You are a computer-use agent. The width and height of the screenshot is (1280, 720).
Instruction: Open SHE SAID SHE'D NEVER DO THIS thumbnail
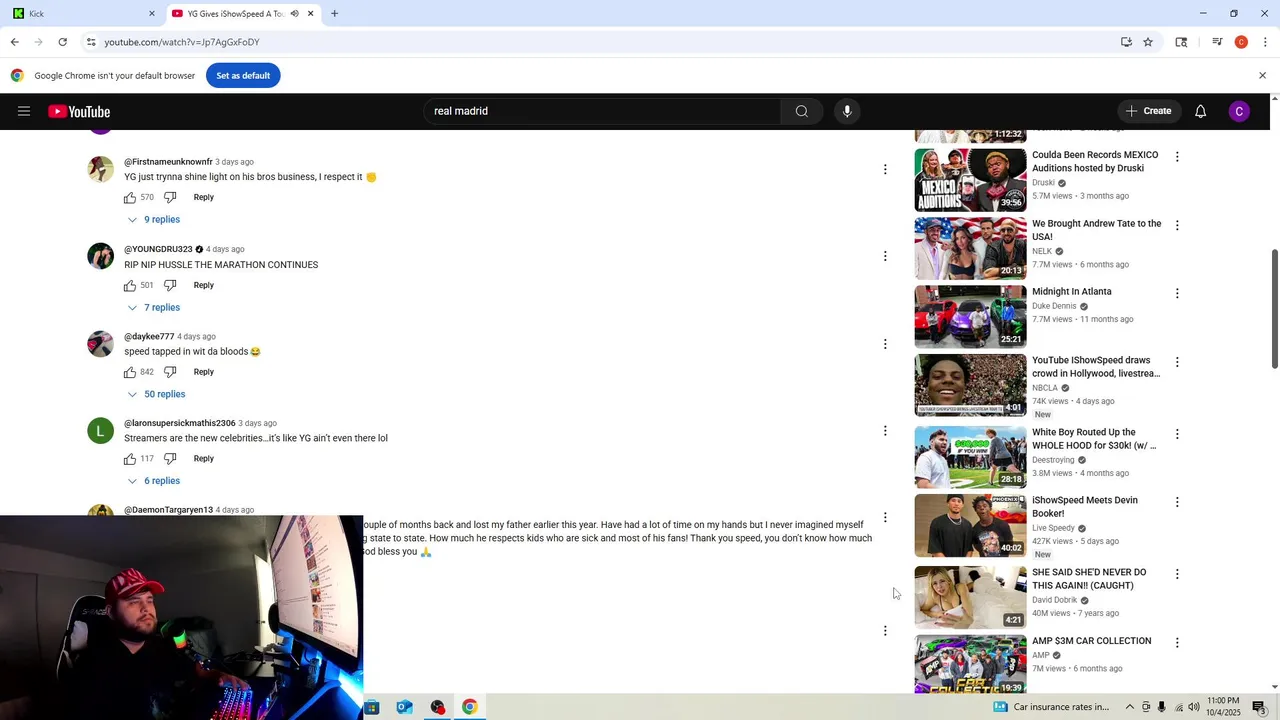(x=970, y=598)
